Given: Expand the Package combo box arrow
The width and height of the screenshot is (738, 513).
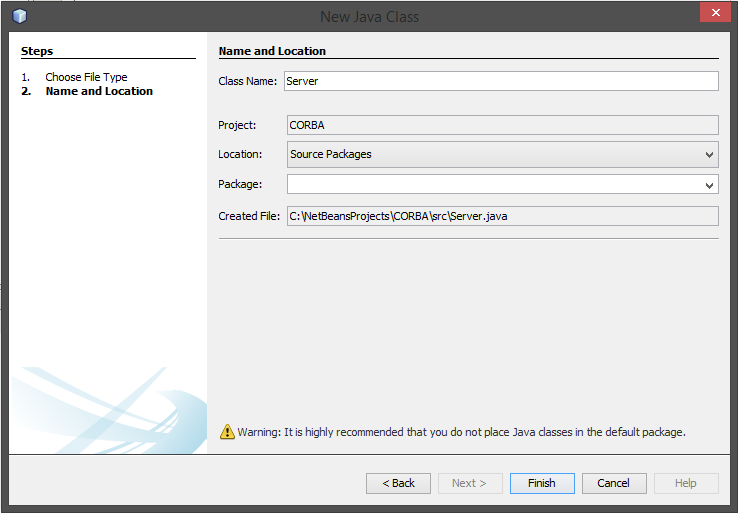Looking at the screenshot, I should [x=709, y=185].
